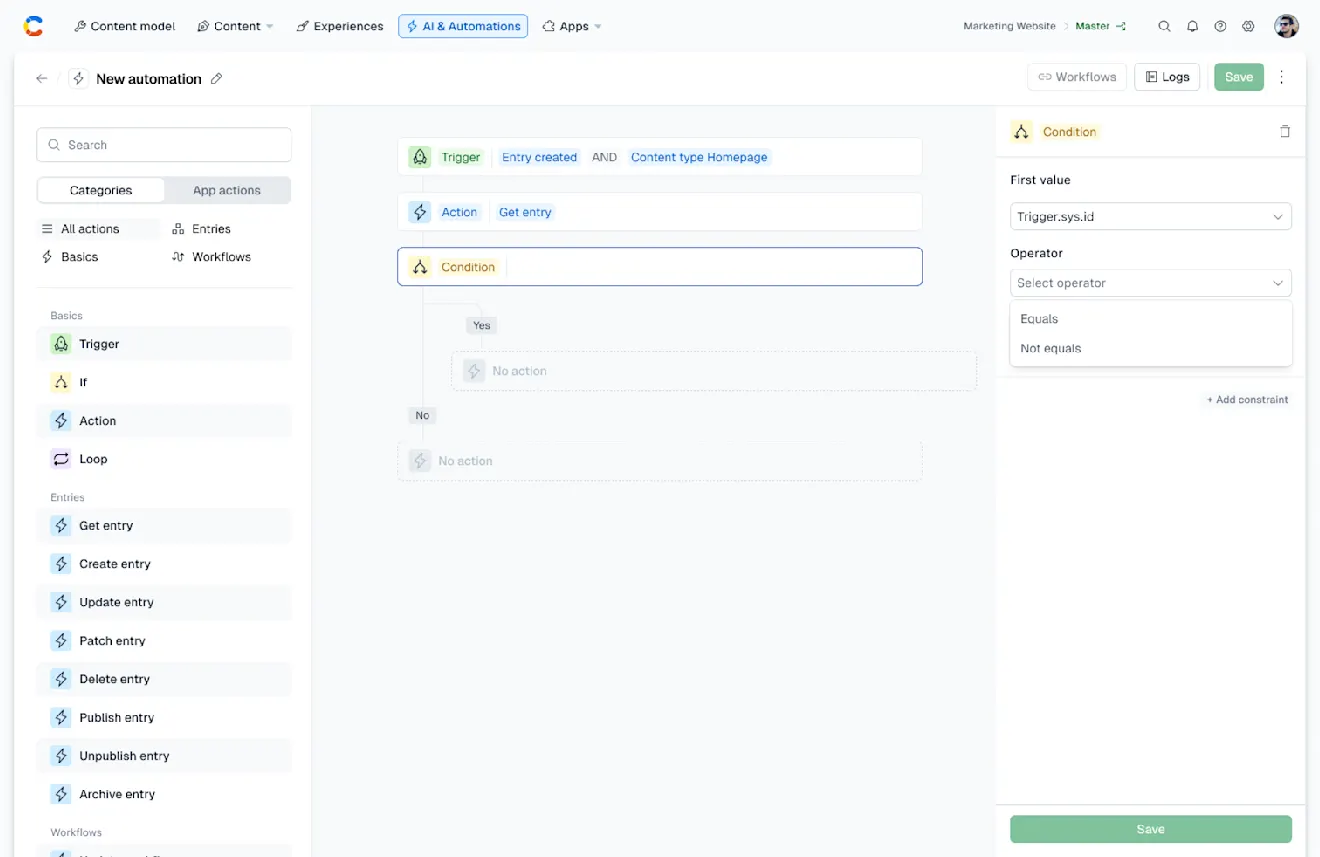
Task: Open settings gear icon in header
Action: pyautogui.click(x=1248, y=27)
